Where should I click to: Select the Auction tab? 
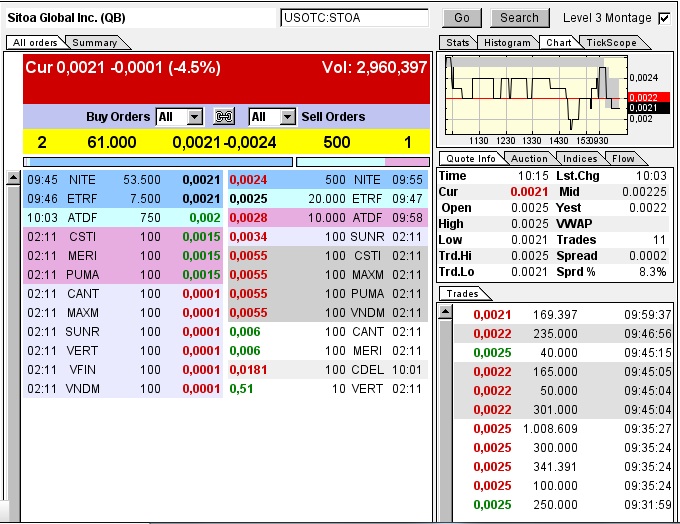529,159
